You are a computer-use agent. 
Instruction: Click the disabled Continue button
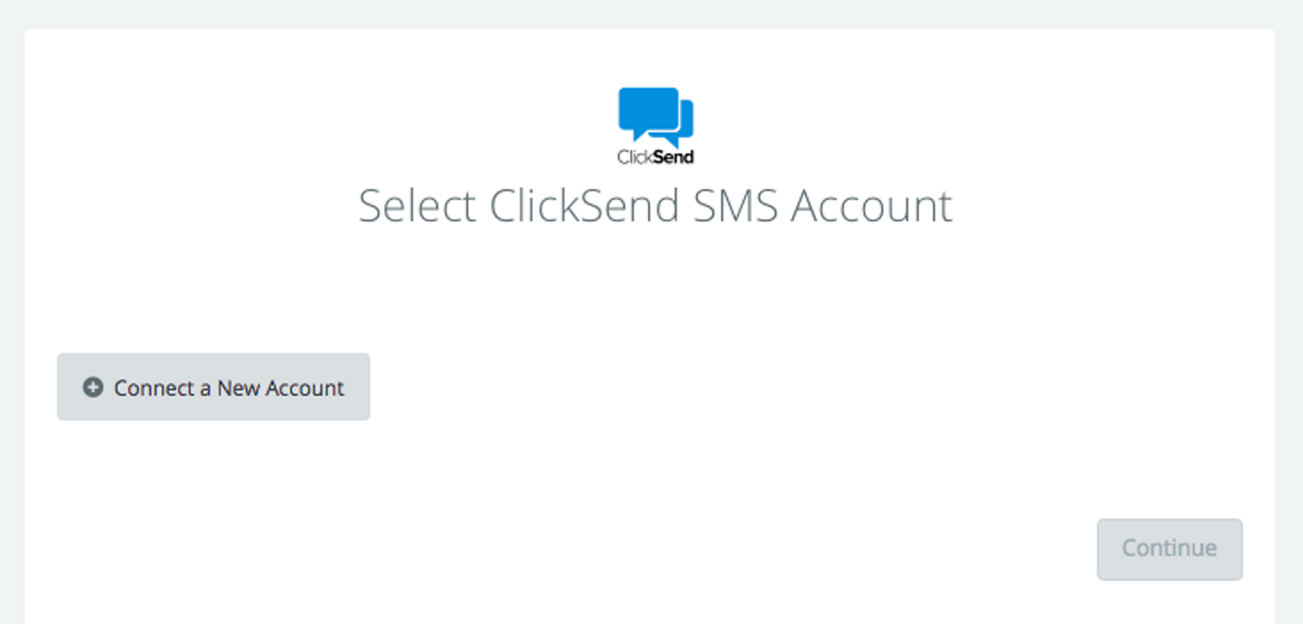click(x=1169, y=549)
